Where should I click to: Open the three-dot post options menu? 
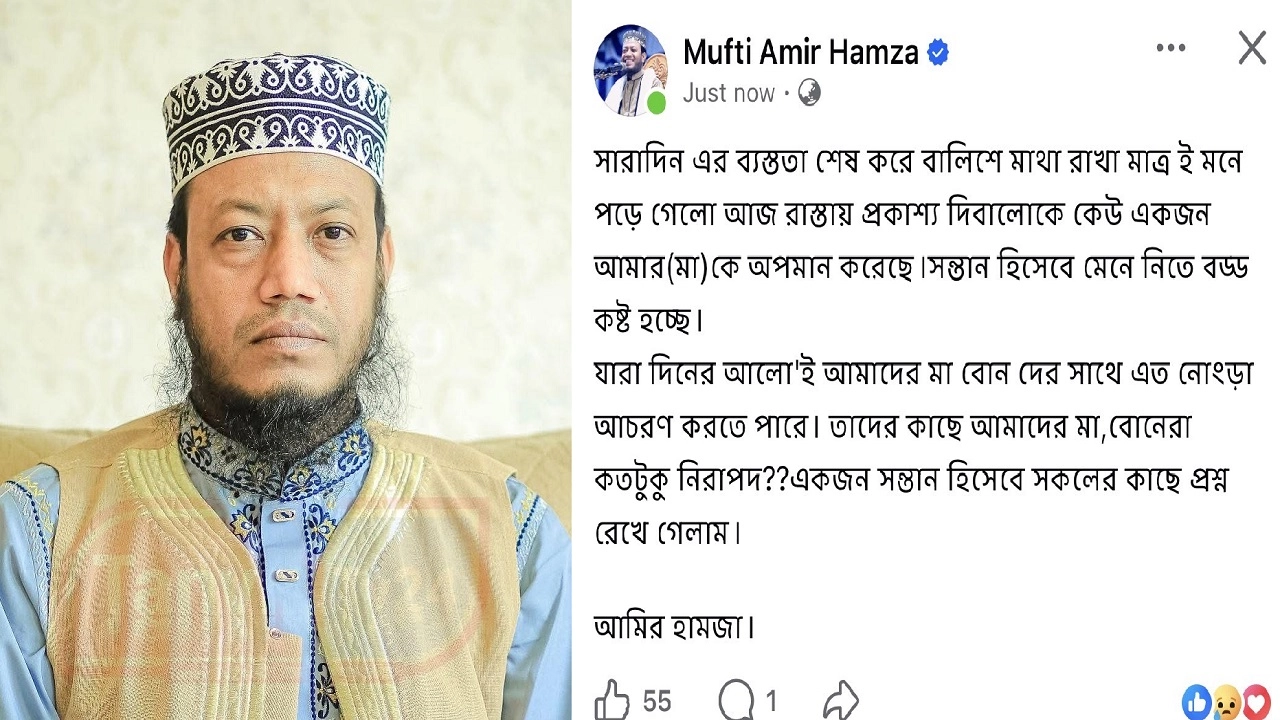coord(1171,48)
